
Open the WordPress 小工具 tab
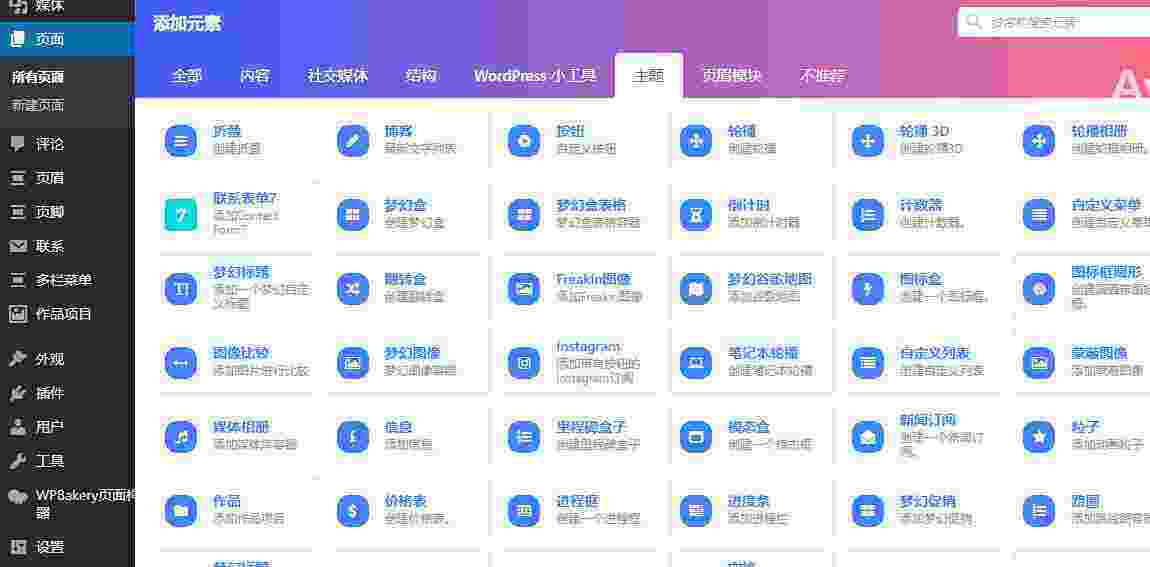(x=535, y=76)
